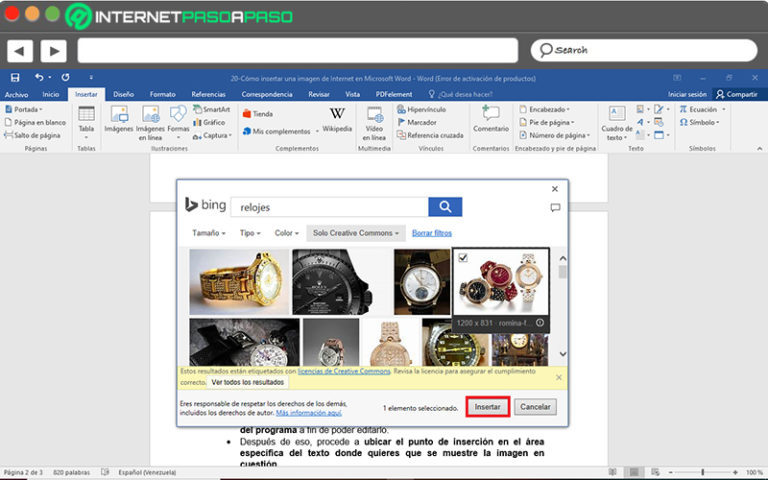This screenshot has width=768, height=480.
Task: Open Imágenes en línea tool
Action: point(150,123)
